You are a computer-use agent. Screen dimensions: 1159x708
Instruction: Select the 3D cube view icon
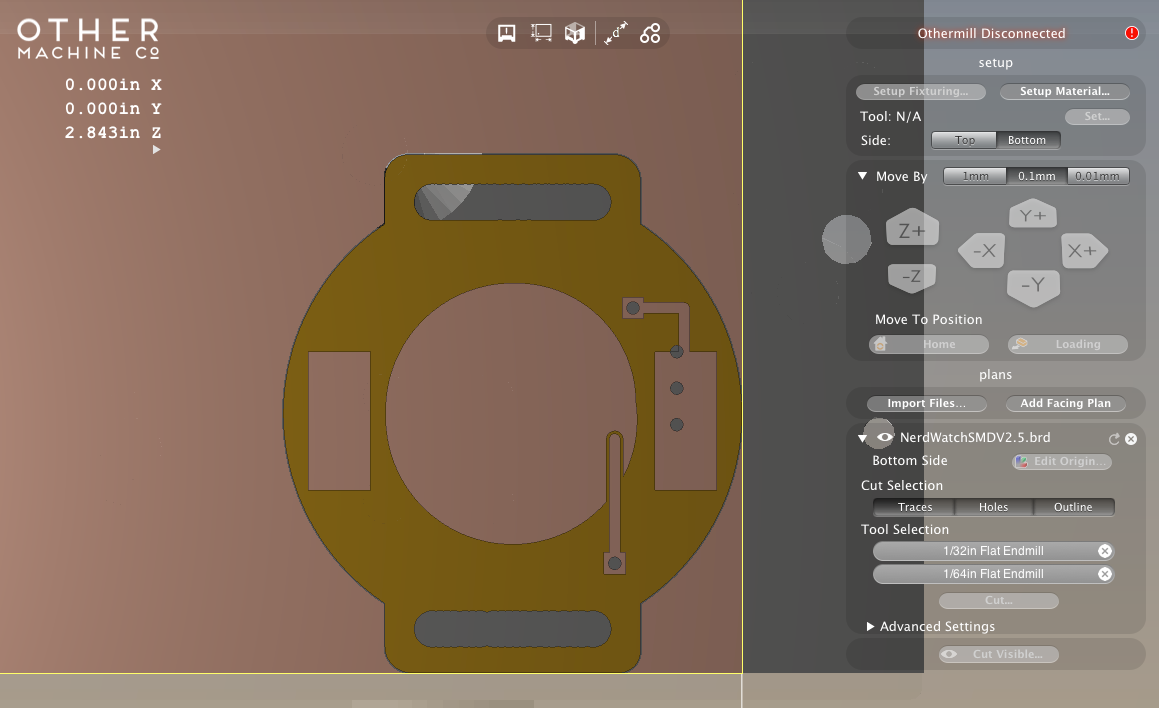[574, 33]
